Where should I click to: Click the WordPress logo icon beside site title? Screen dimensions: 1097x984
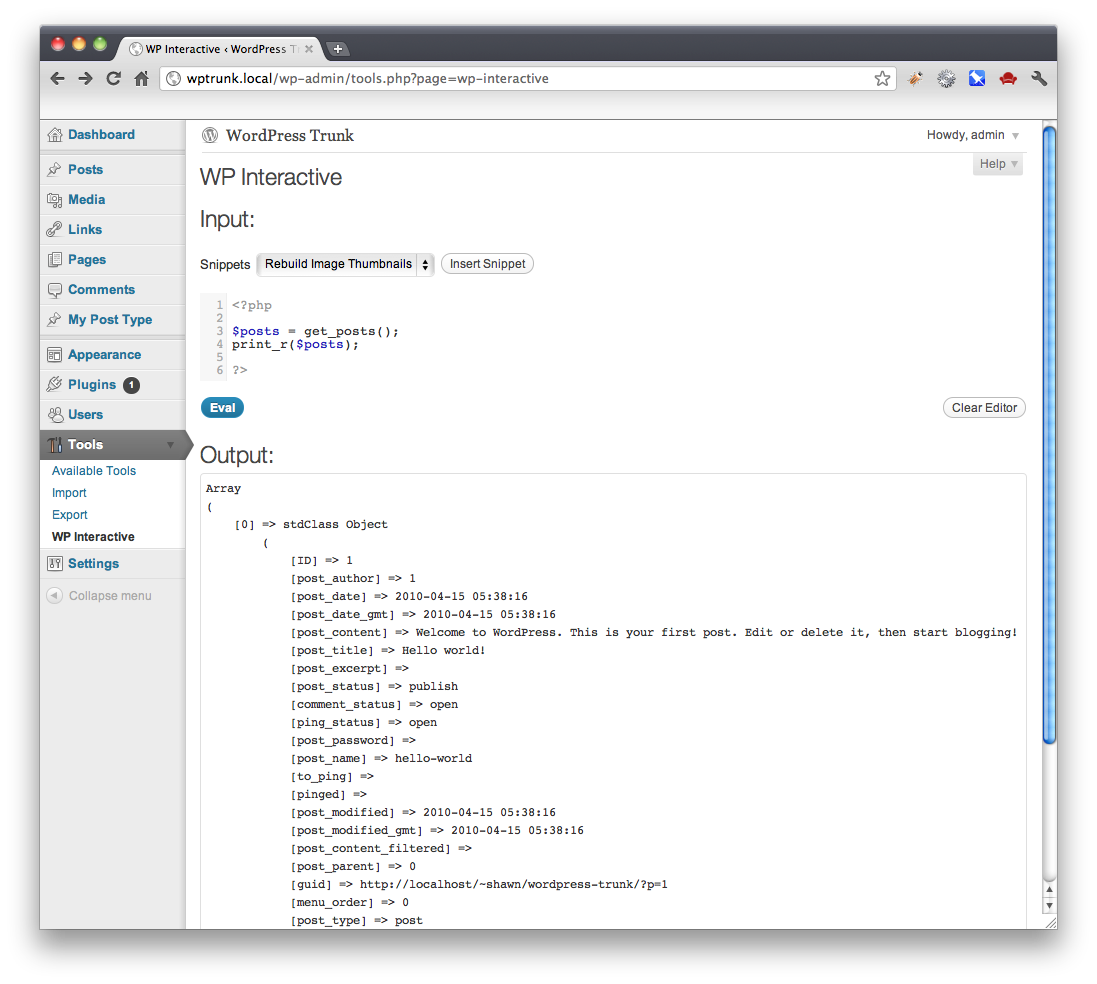tap(210, 135)
